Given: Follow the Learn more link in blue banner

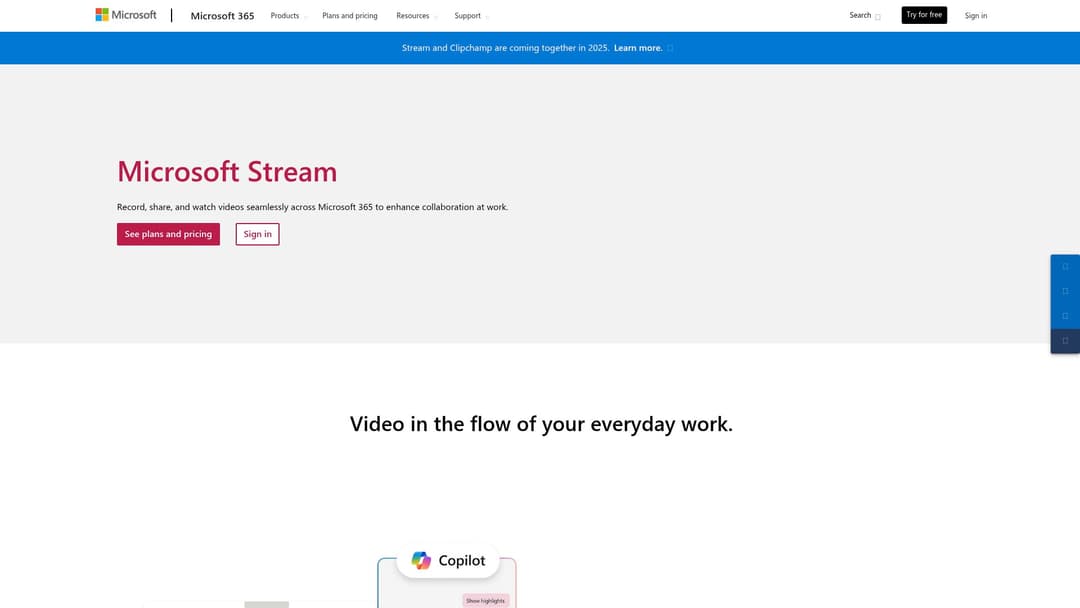Looking at the screenshot, I should 638,48.
